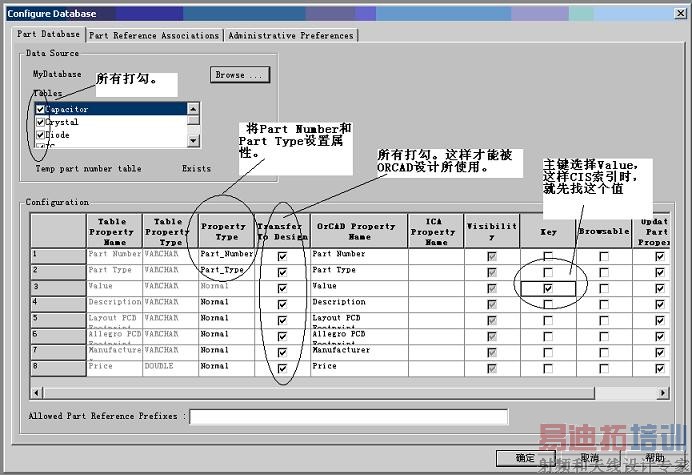Select row header number 5

58,320
